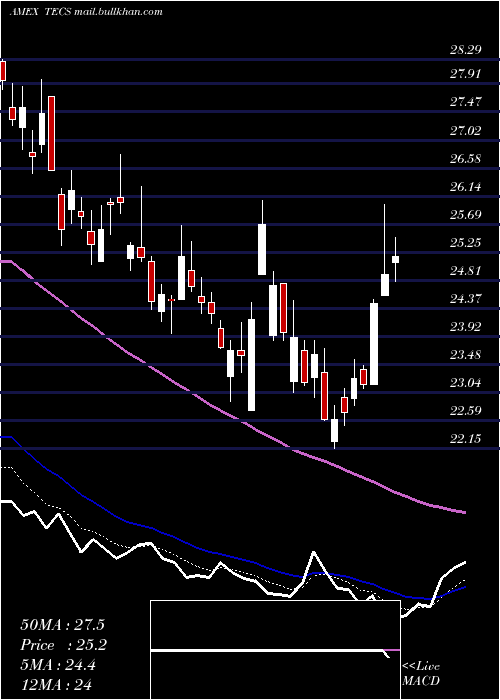The height and width of the screenshot is (700, 500).
Task: Click the 50MA : 27.5 readout
Action: click(x=62, y=625)
